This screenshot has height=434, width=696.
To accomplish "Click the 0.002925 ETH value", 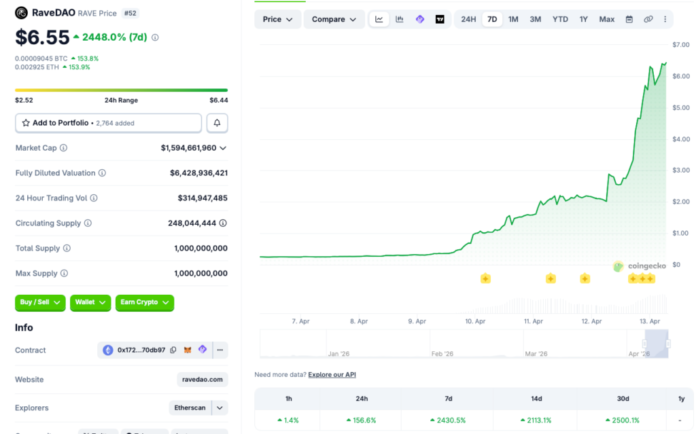I will pos(37,67).
